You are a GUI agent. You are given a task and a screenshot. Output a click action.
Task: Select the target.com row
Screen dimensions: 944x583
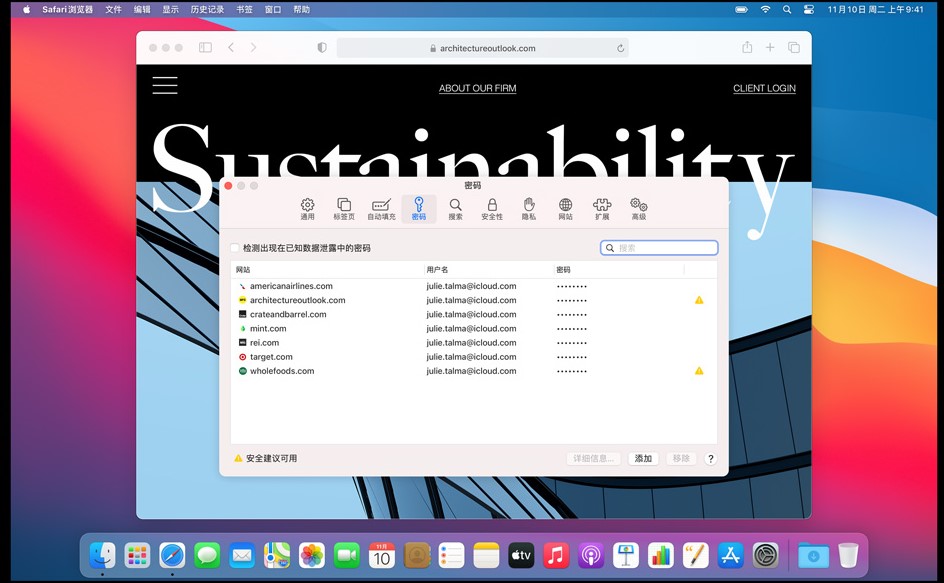coord(473,357)
